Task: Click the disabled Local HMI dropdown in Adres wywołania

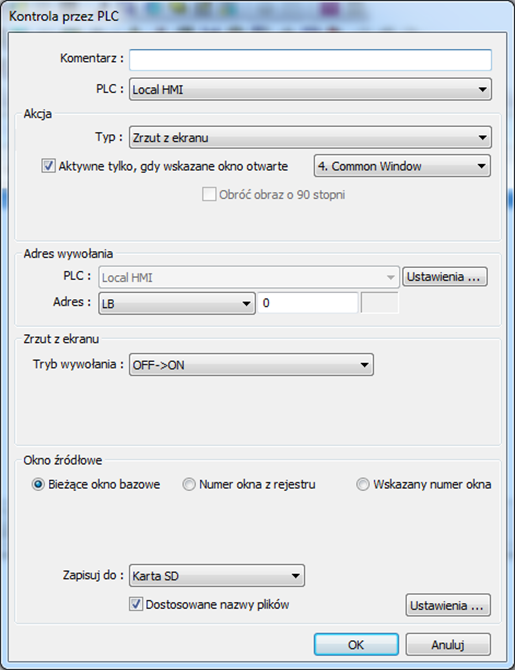Action: point(249,277)
